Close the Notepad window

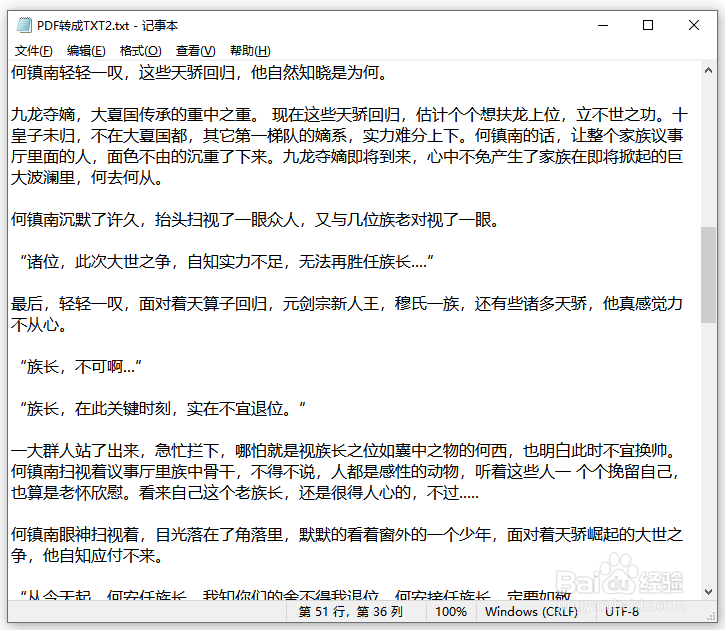coord(694,25)
